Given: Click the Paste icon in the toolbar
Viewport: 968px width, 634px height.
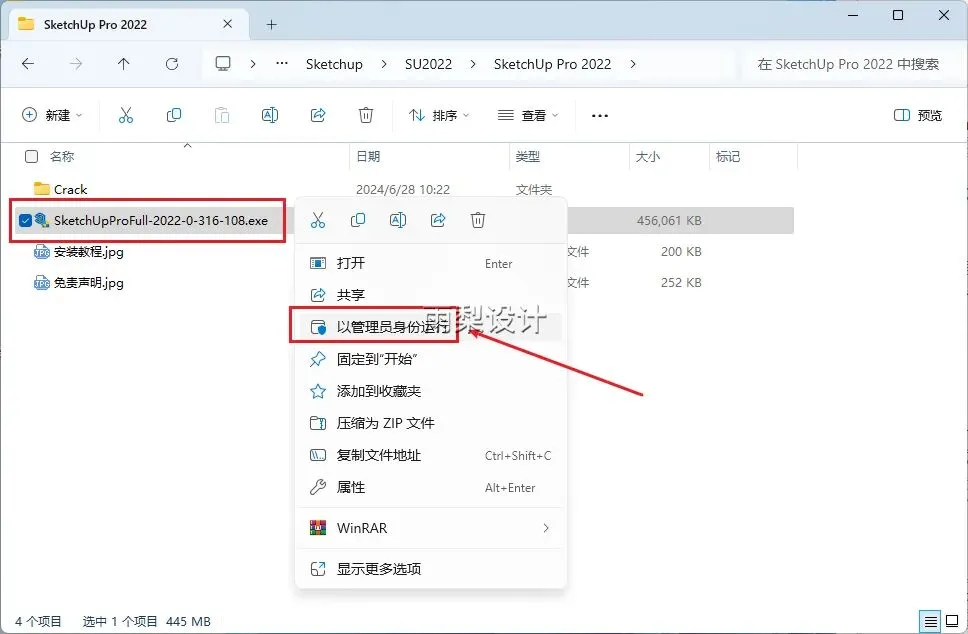Looking at the screenshot, I should point(222,115).
